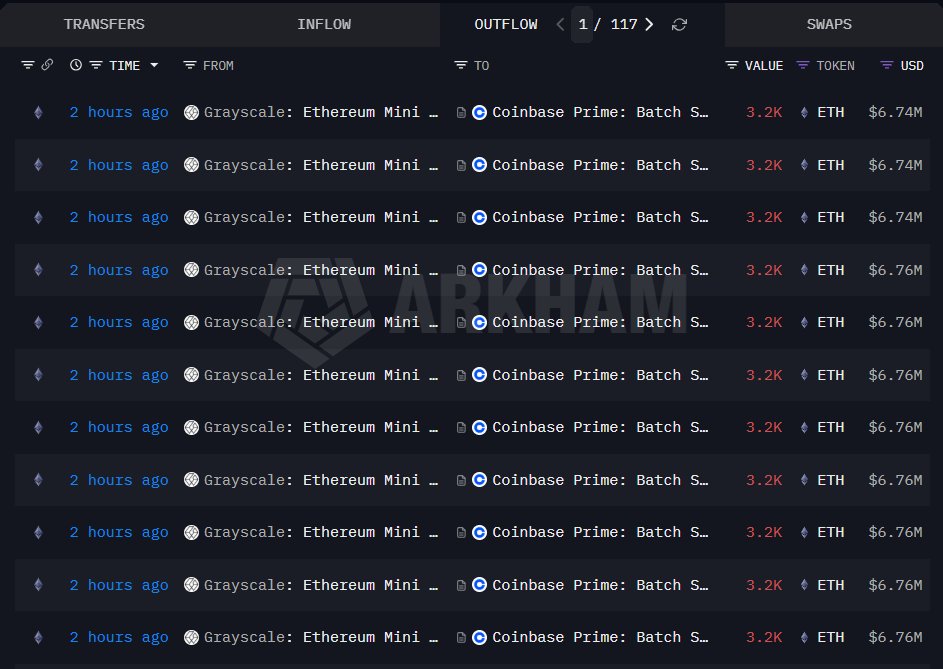Open the bottom row's '2 hours ago' link
The image size is (943, 669).
click(x=118, y=638)
